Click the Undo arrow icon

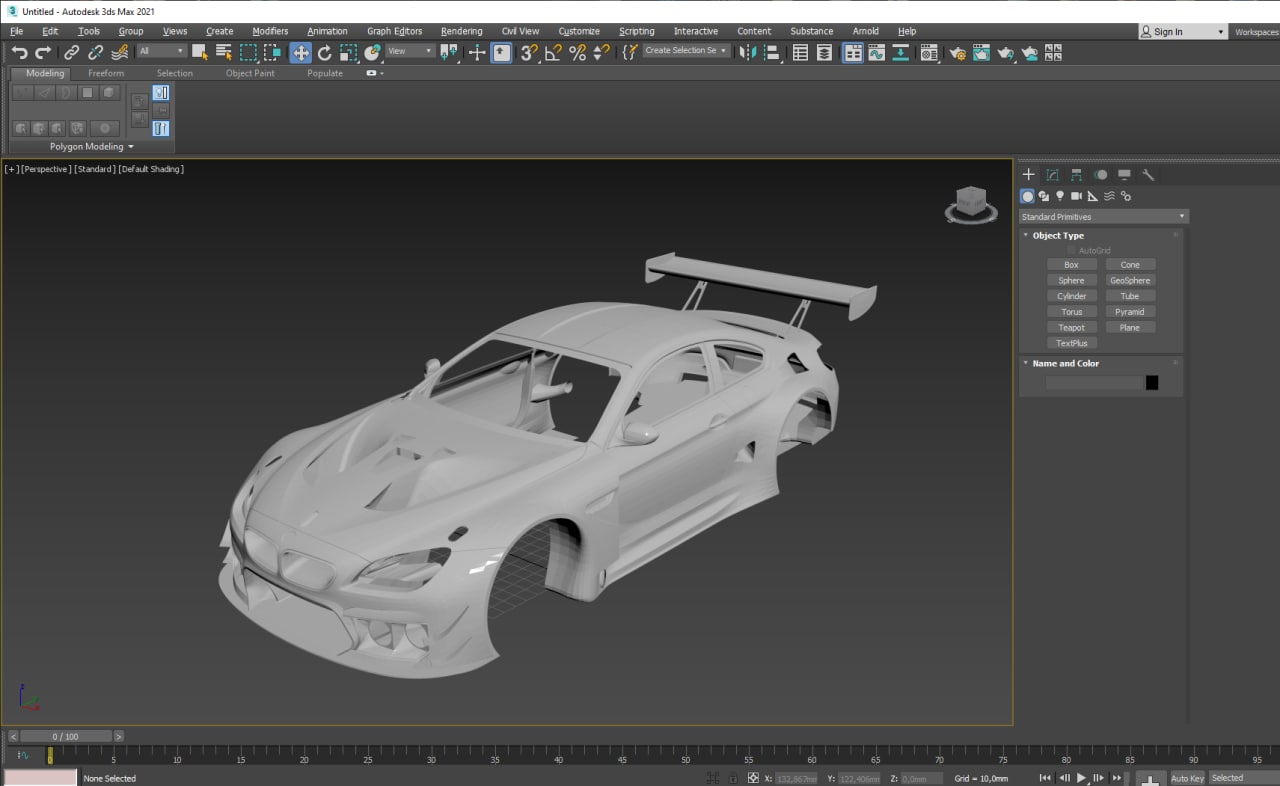pyautogui.click(x=19, y=52)
